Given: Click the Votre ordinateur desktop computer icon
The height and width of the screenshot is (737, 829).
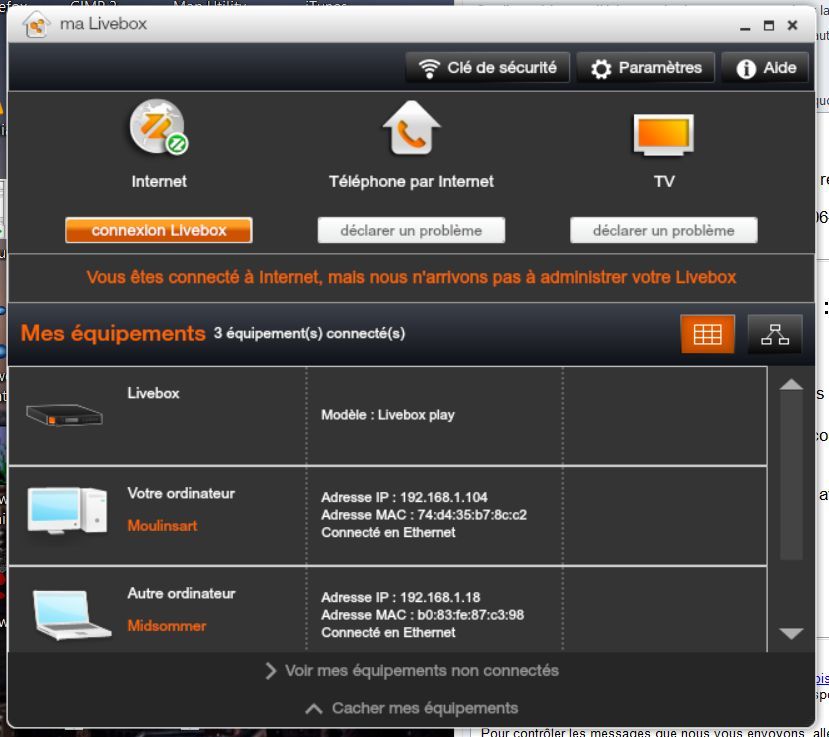Looking at the screenshot, I should tap(67, 511).
